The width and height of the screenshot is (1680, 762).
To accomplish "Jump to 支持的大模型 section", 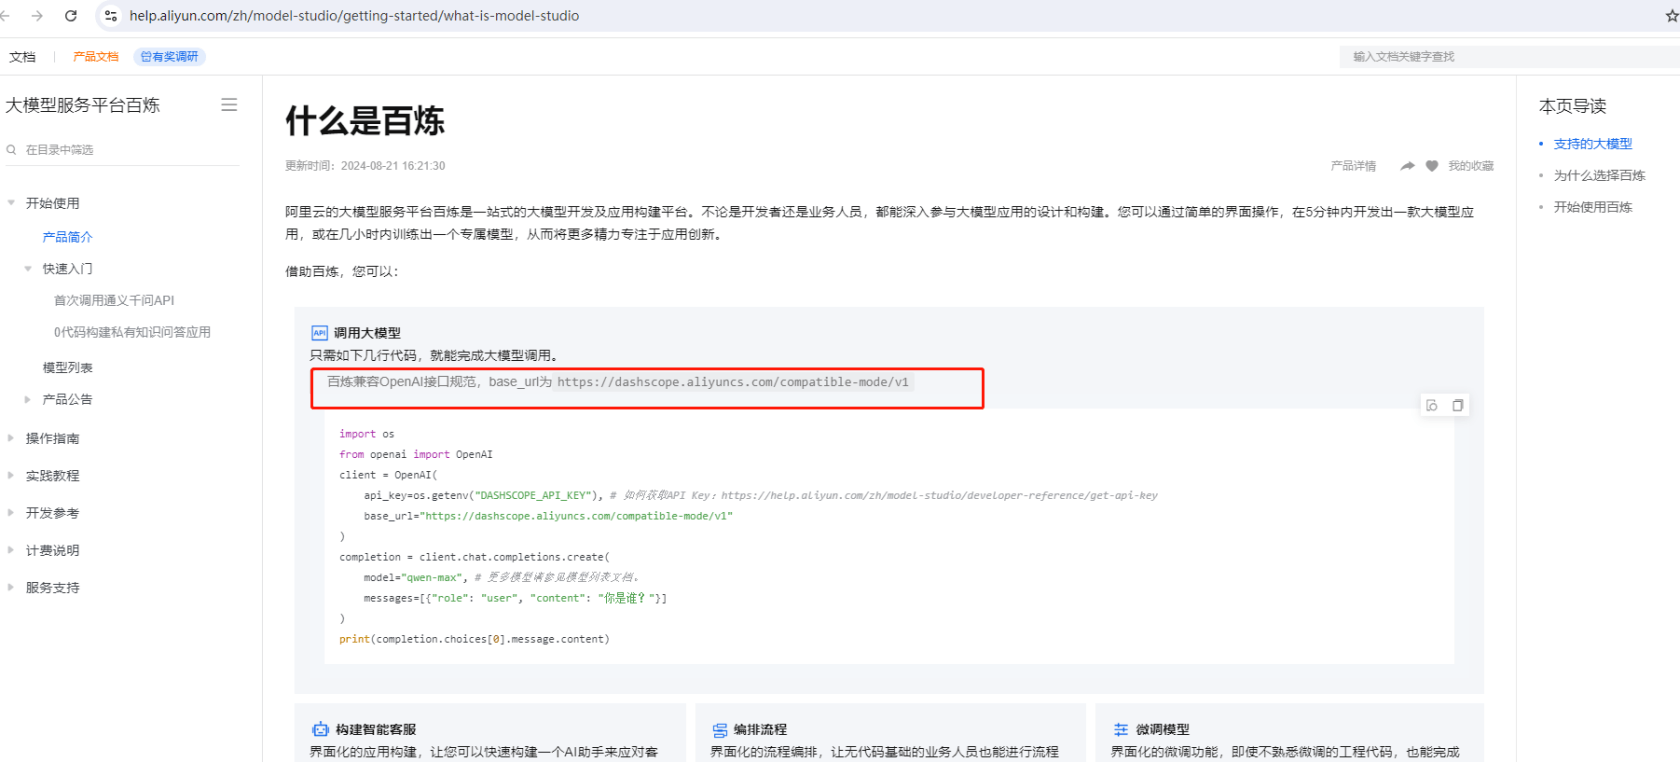I will [1592, 144].
